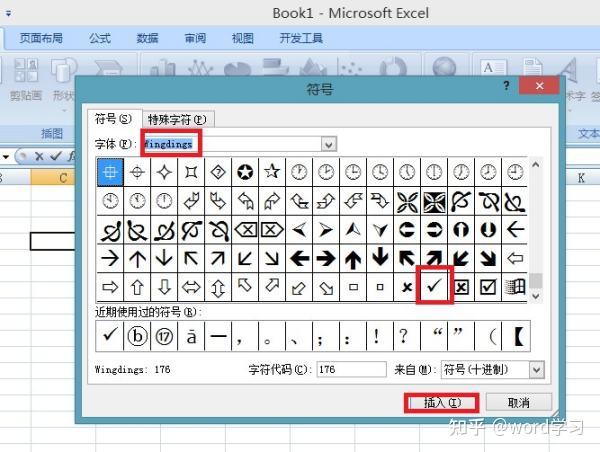Image resolution: width=600 pixels, height=452 pixels.
Task: Select the black circled star symbol
Action: pyautogui.click(x=245, y=172)
